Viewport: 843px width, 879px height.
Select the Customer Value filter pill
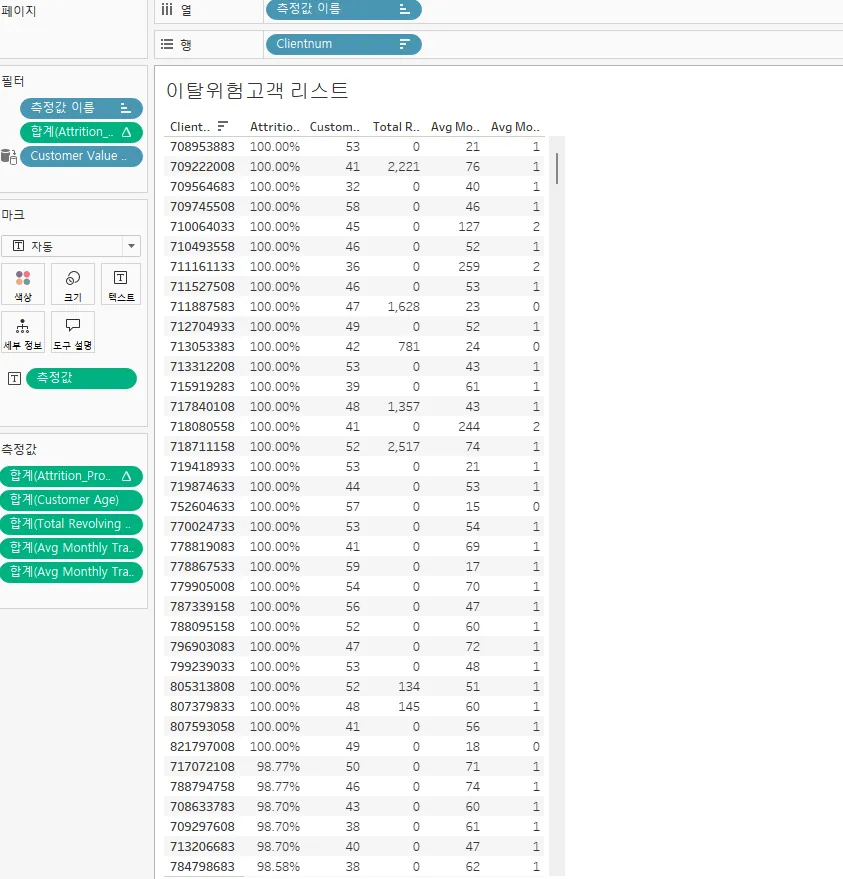pyautogui.click(x=81, y=156)
